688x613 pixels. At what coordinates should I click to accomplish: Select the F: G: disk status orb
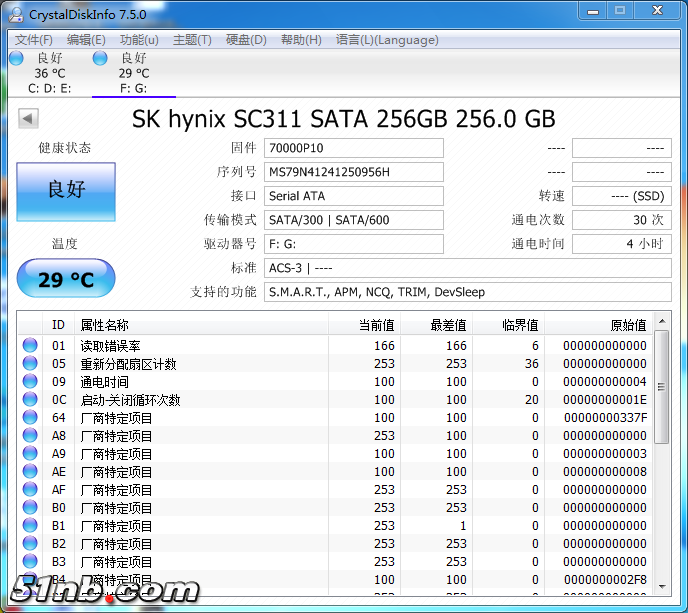[x=100, y=58]
